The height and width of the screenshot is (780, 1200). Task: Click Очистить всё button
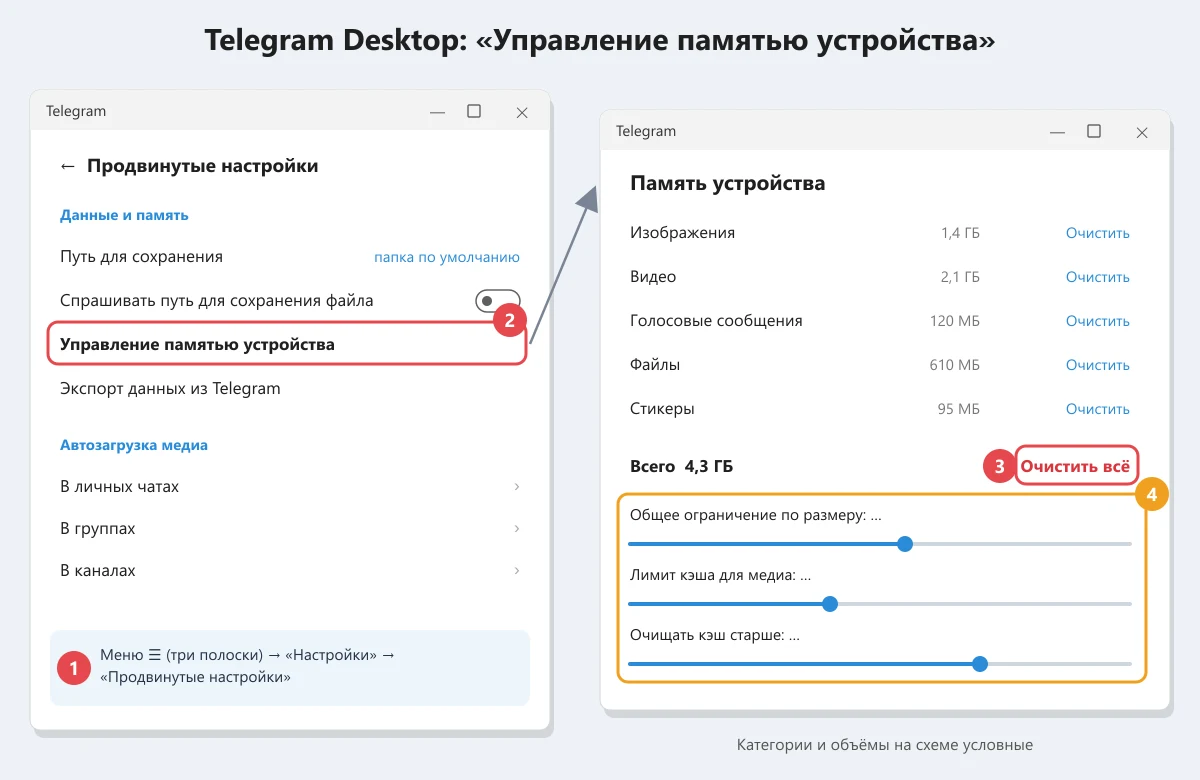[1076, 466]
